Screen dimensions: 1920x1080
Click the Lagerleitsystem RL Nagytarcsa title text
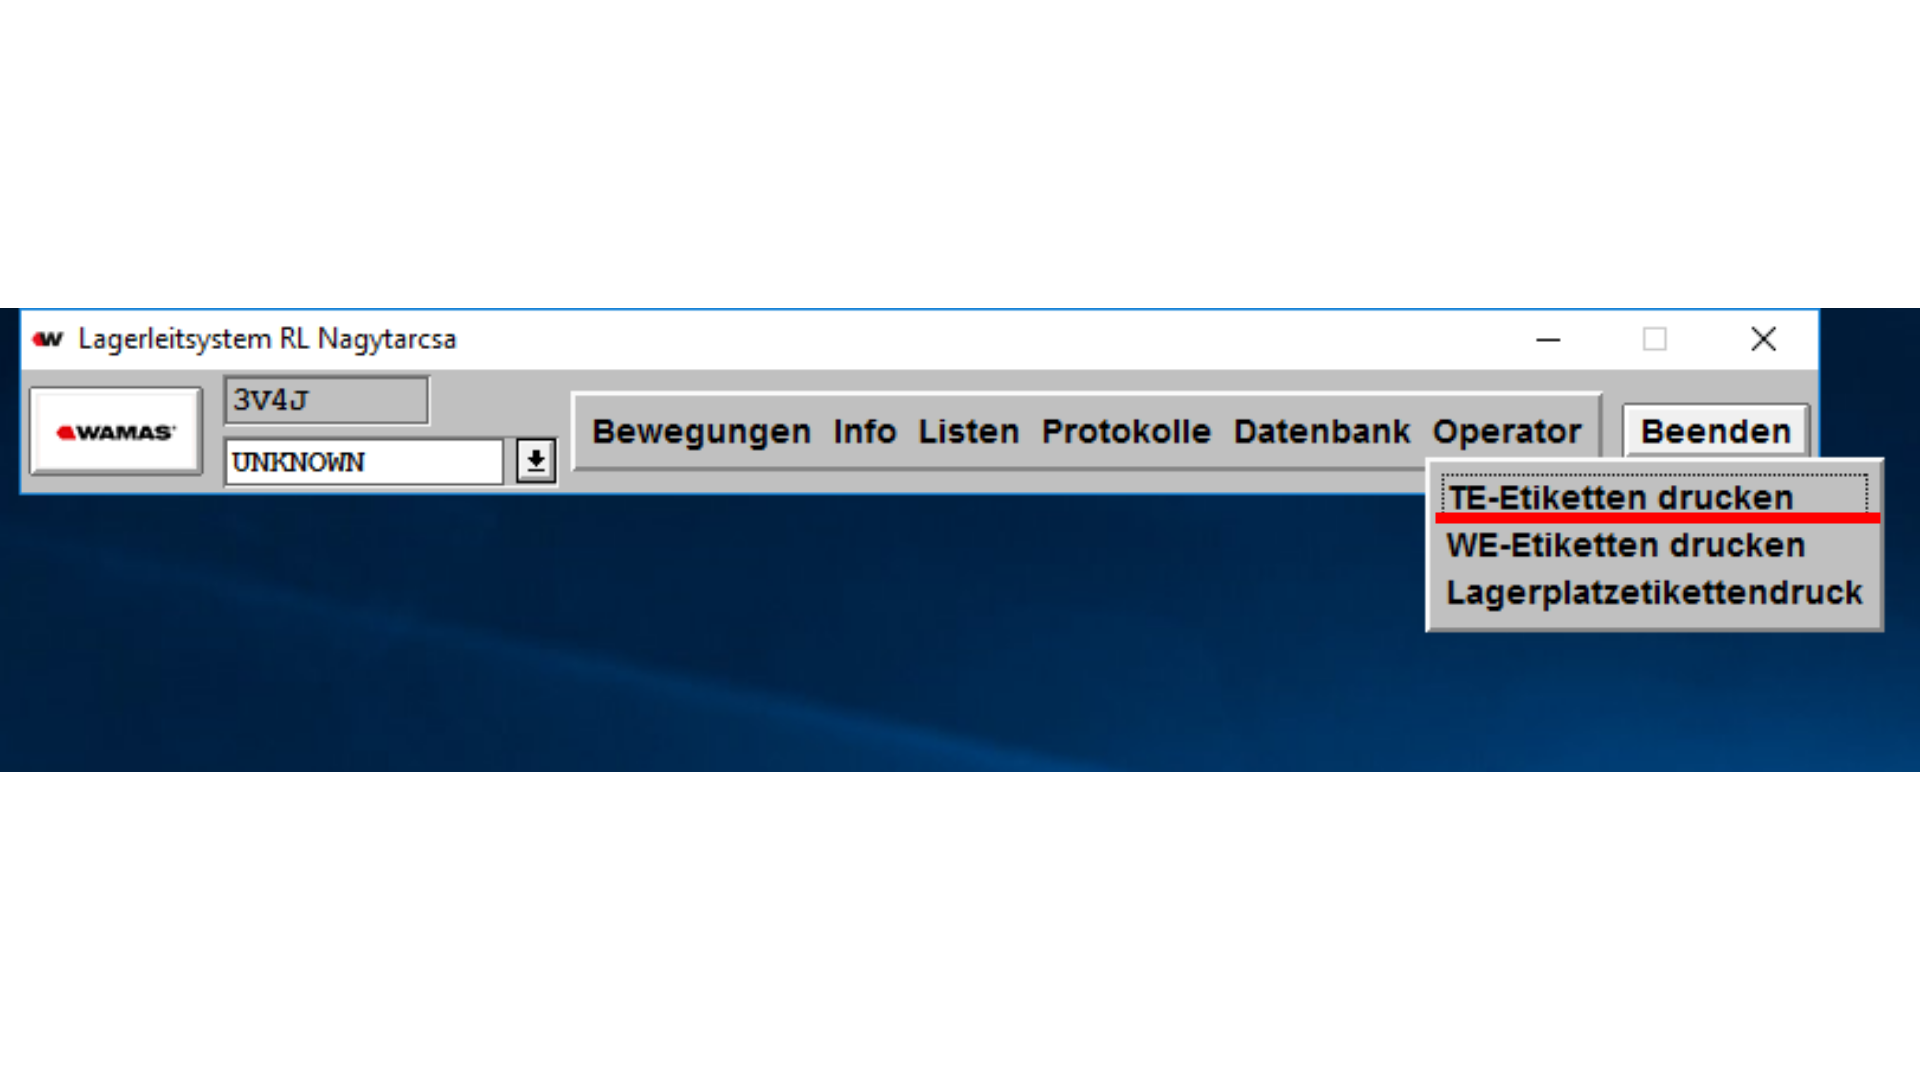[x=267, y=339]
